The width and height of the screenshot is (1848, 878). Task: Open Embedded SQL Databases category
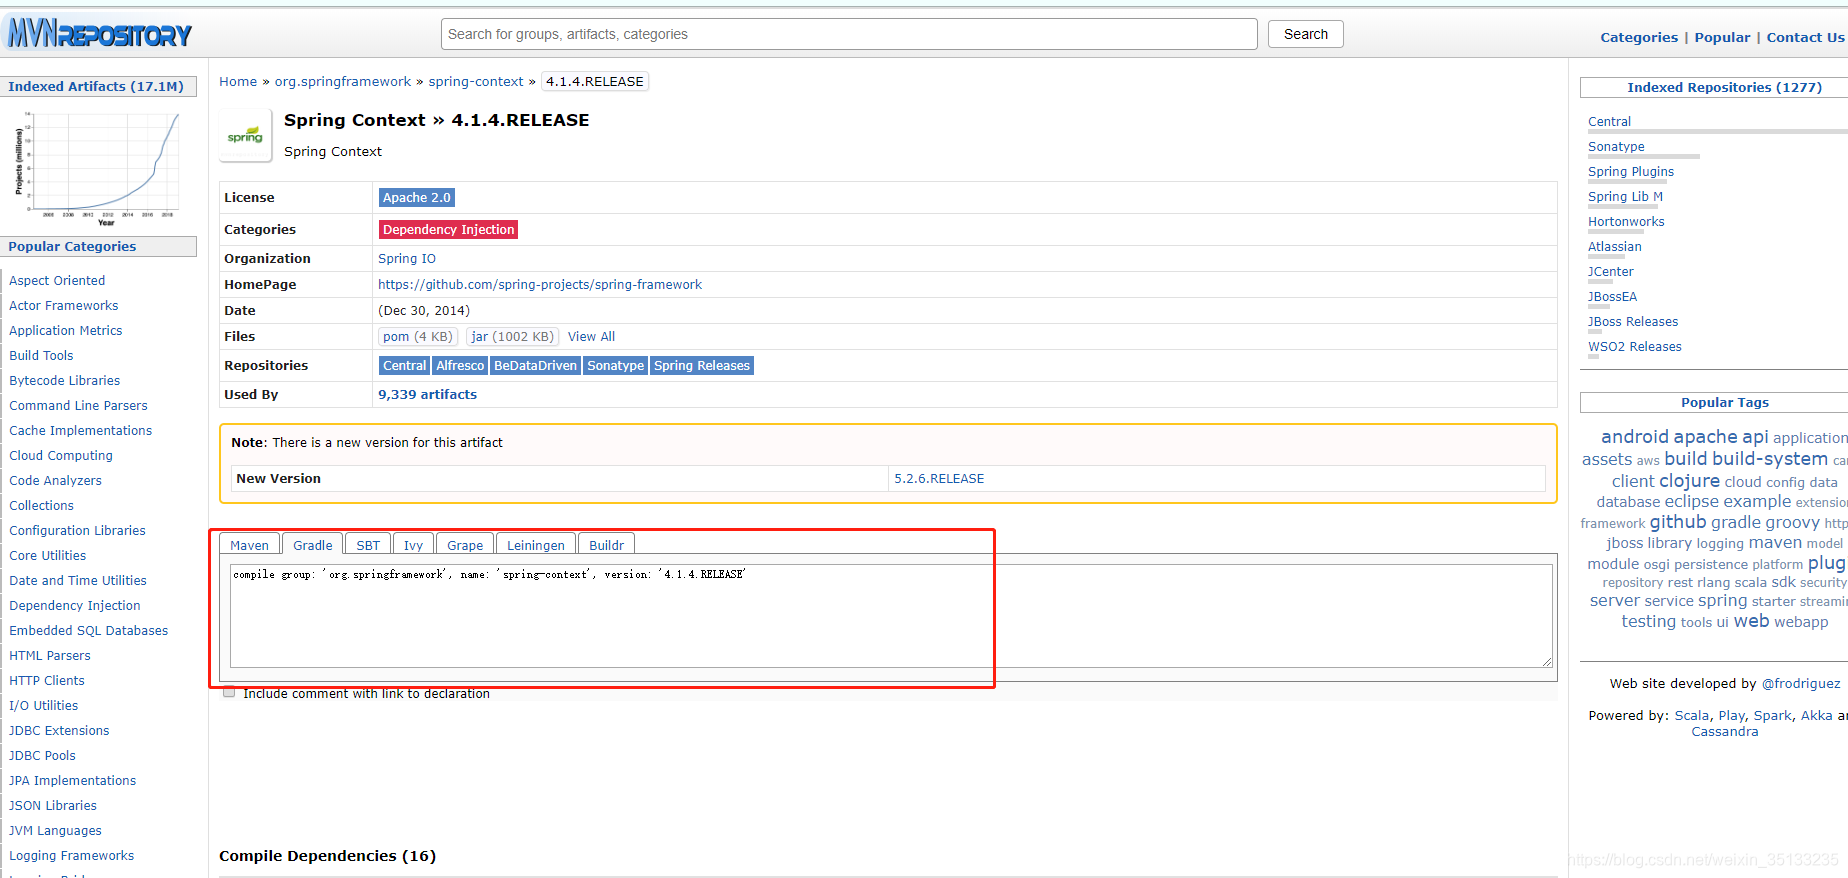pyautogui.click(x=89, y=631)
